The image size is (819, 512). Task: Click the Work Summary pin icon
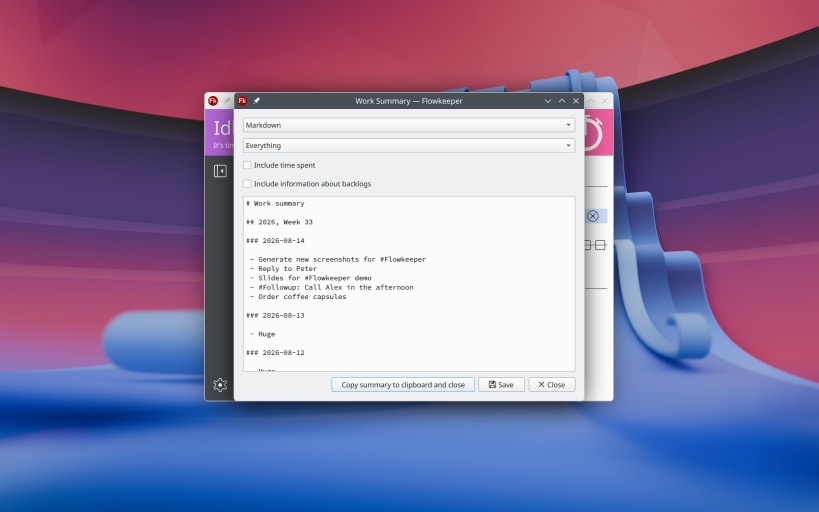coord(256,101)
